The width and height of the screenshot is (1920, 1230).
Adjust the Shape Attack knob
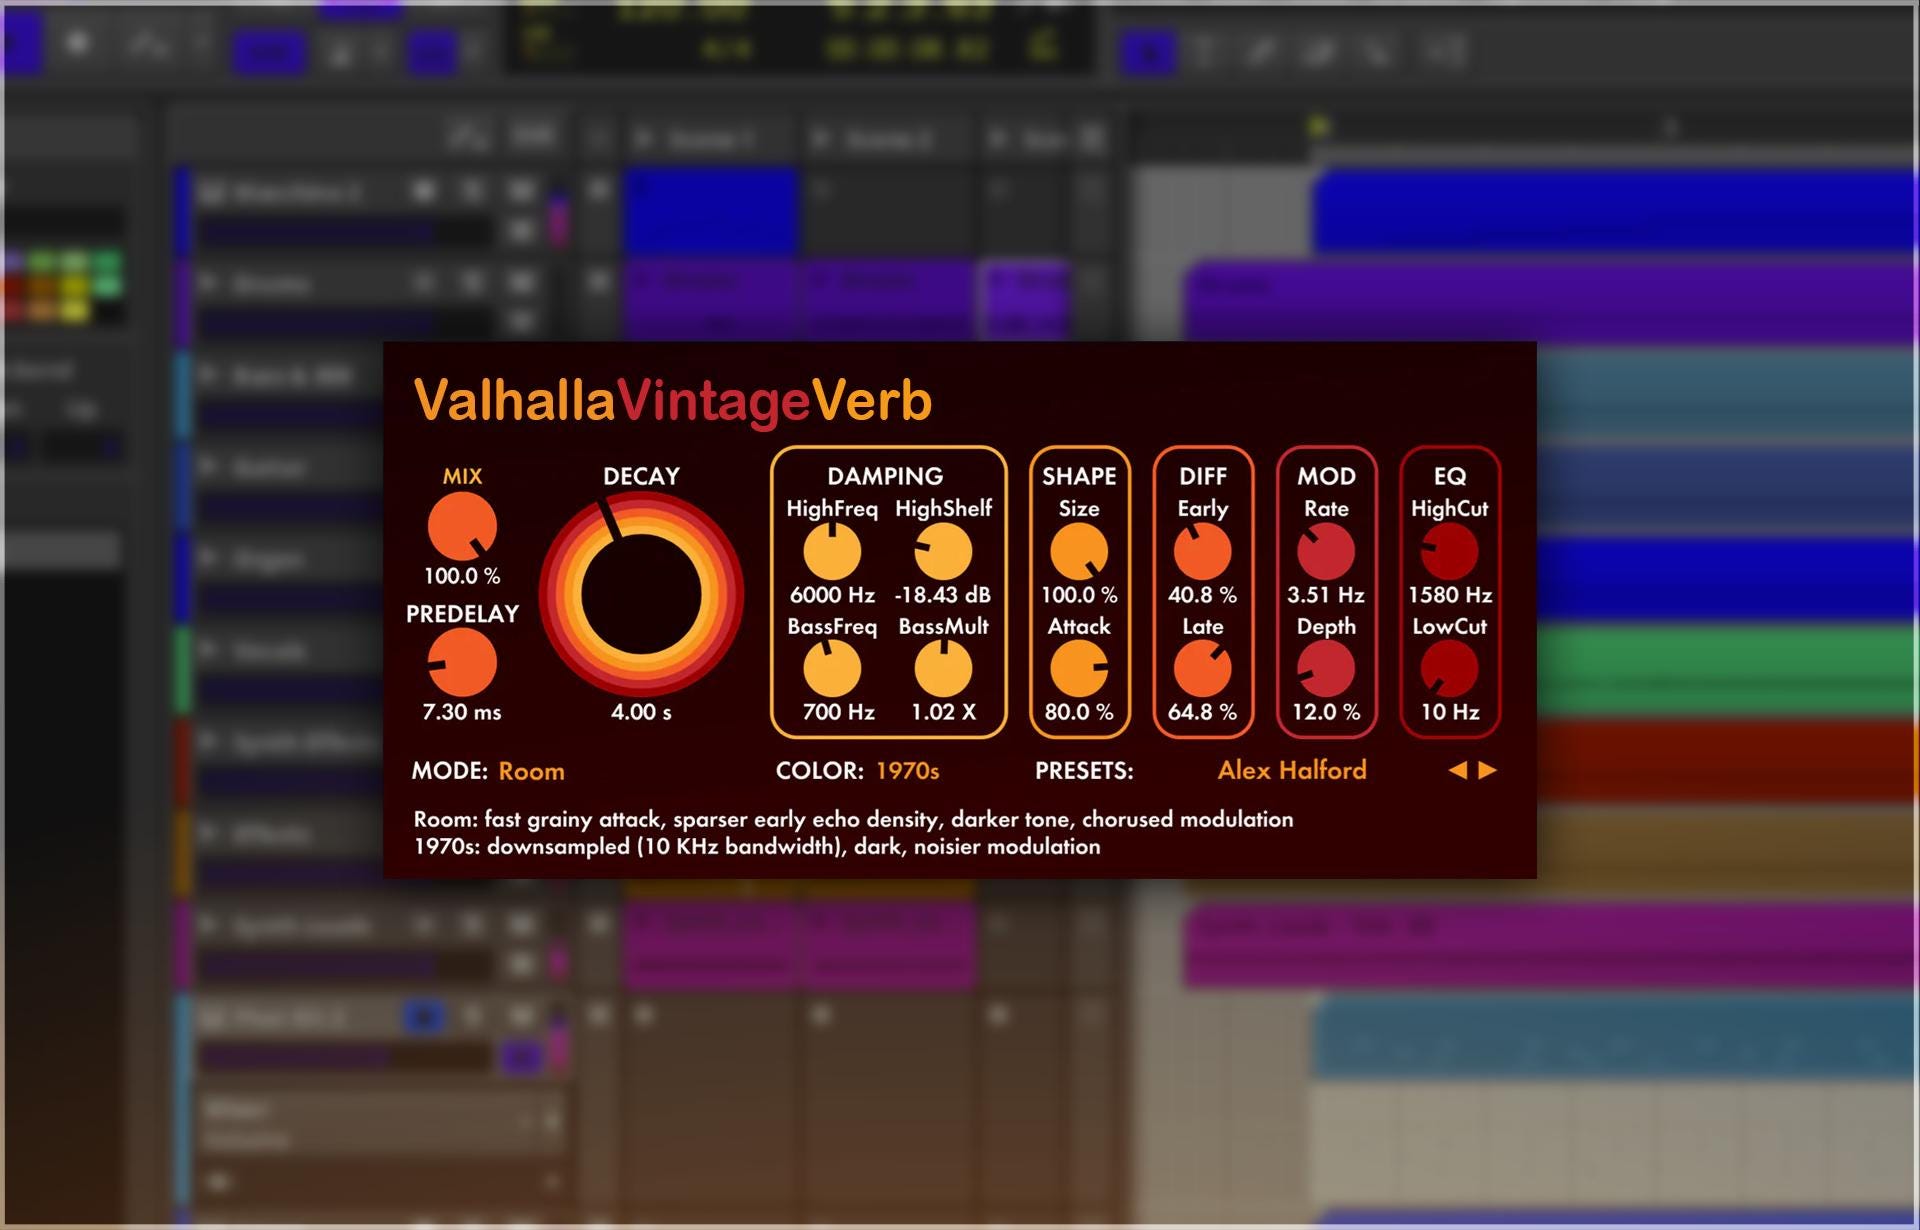point(1079,669)
